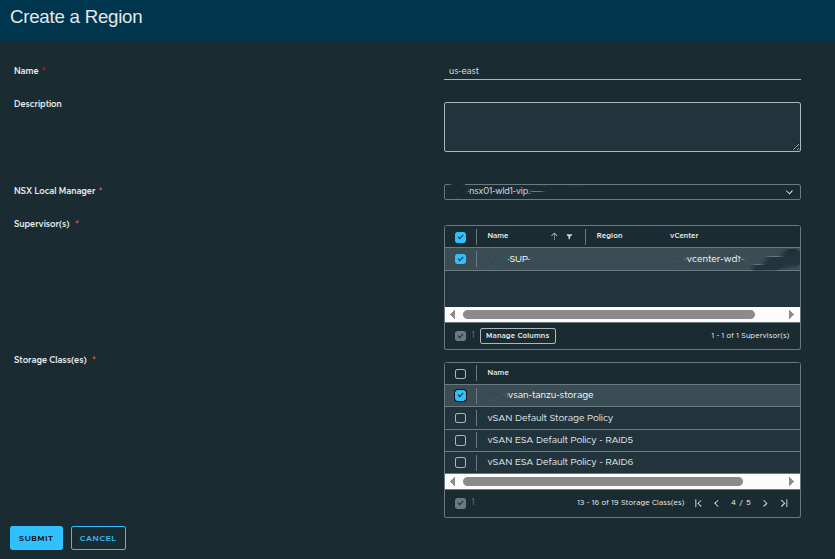The width and height of the screenshot is (835, 559).
Task: Click the Cancel button
Action: (x=98, y=538)
